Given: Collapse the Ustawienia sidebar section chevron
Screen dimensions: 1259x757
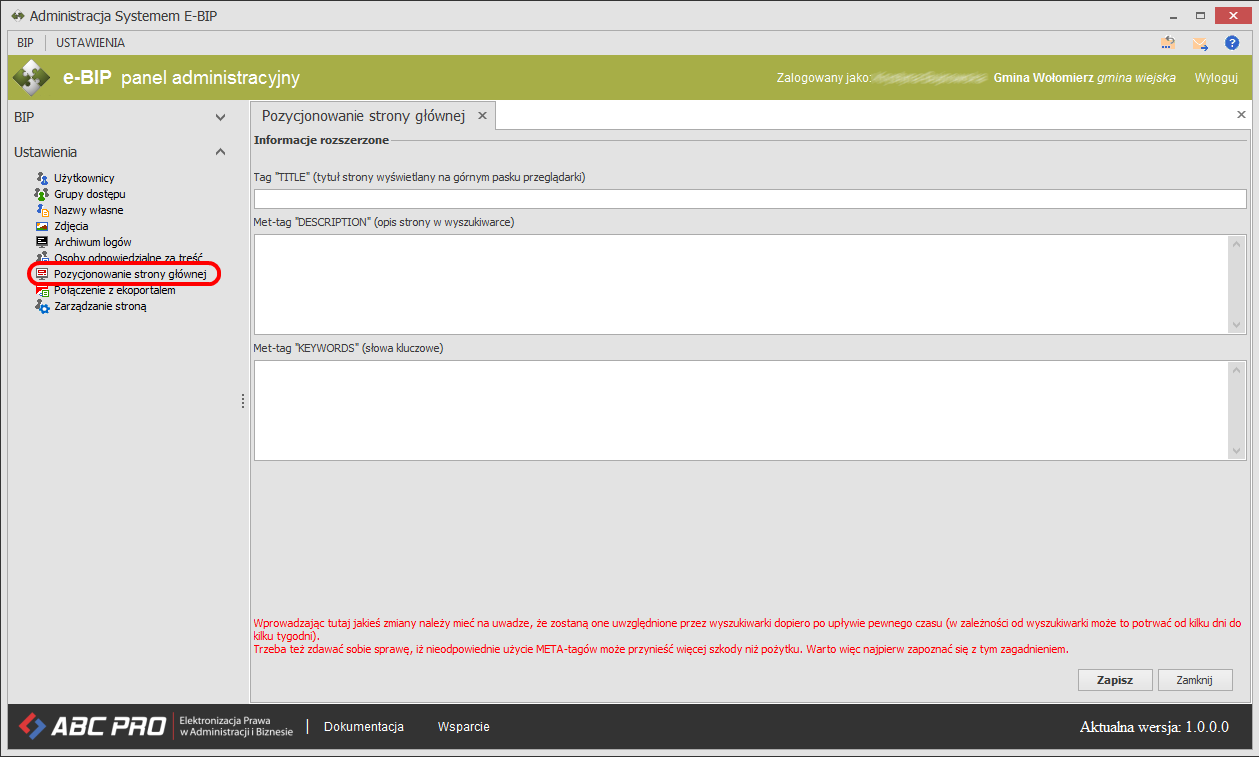Looking at the screenshot, I should (221, 152).
